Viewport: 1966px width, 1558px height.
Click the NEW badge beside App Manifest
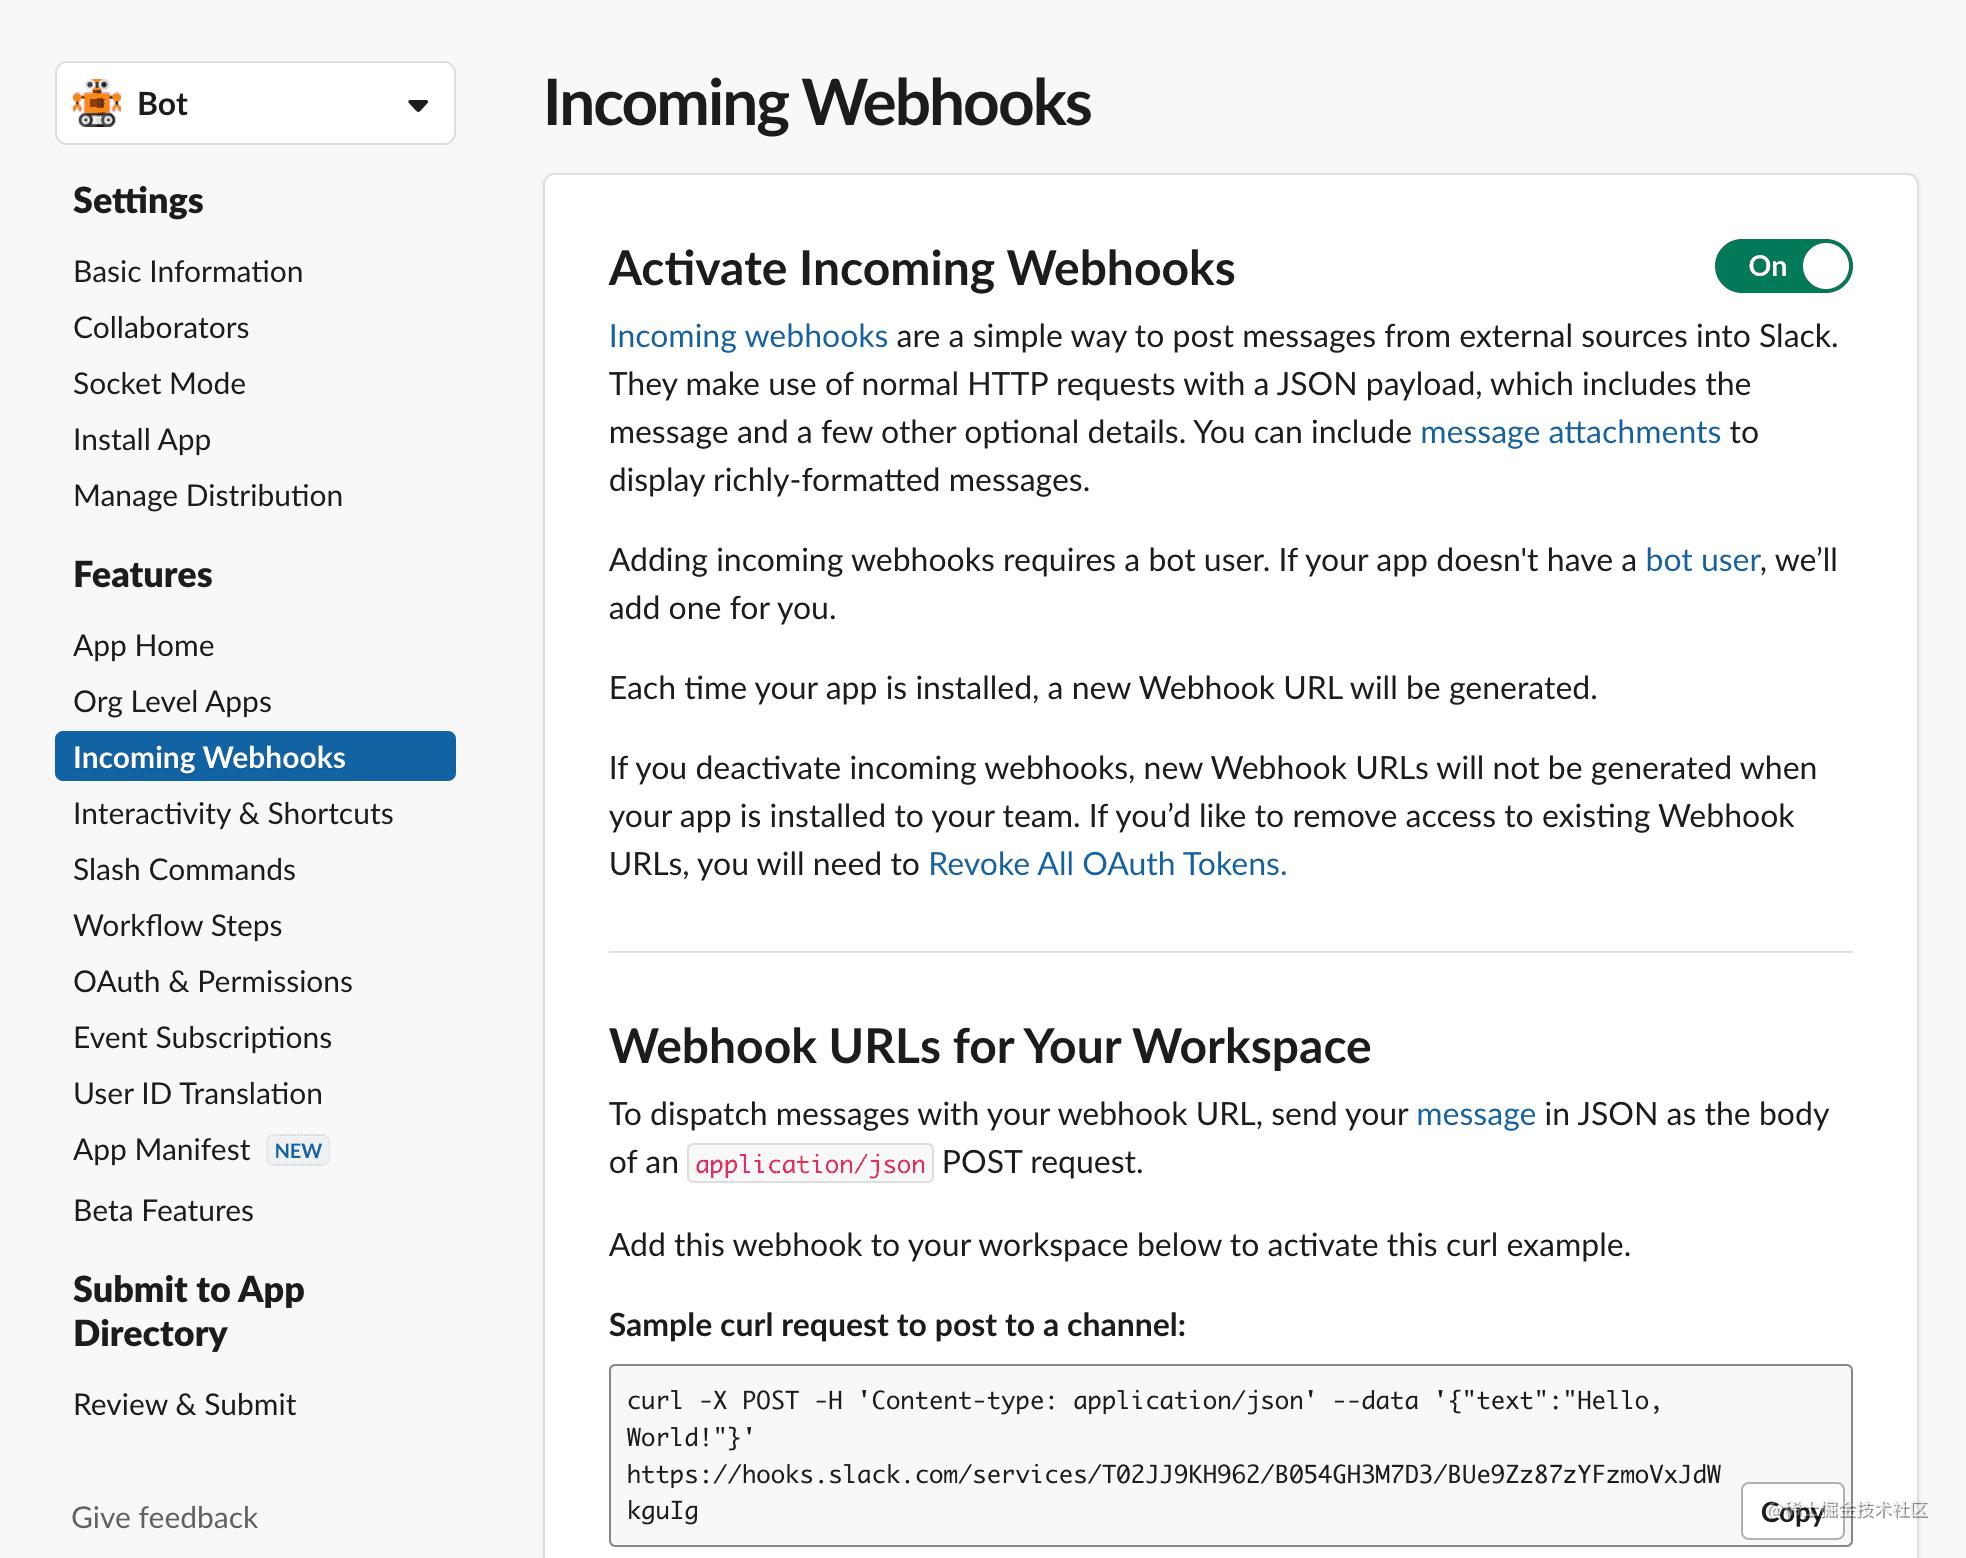coord(298,1150)
